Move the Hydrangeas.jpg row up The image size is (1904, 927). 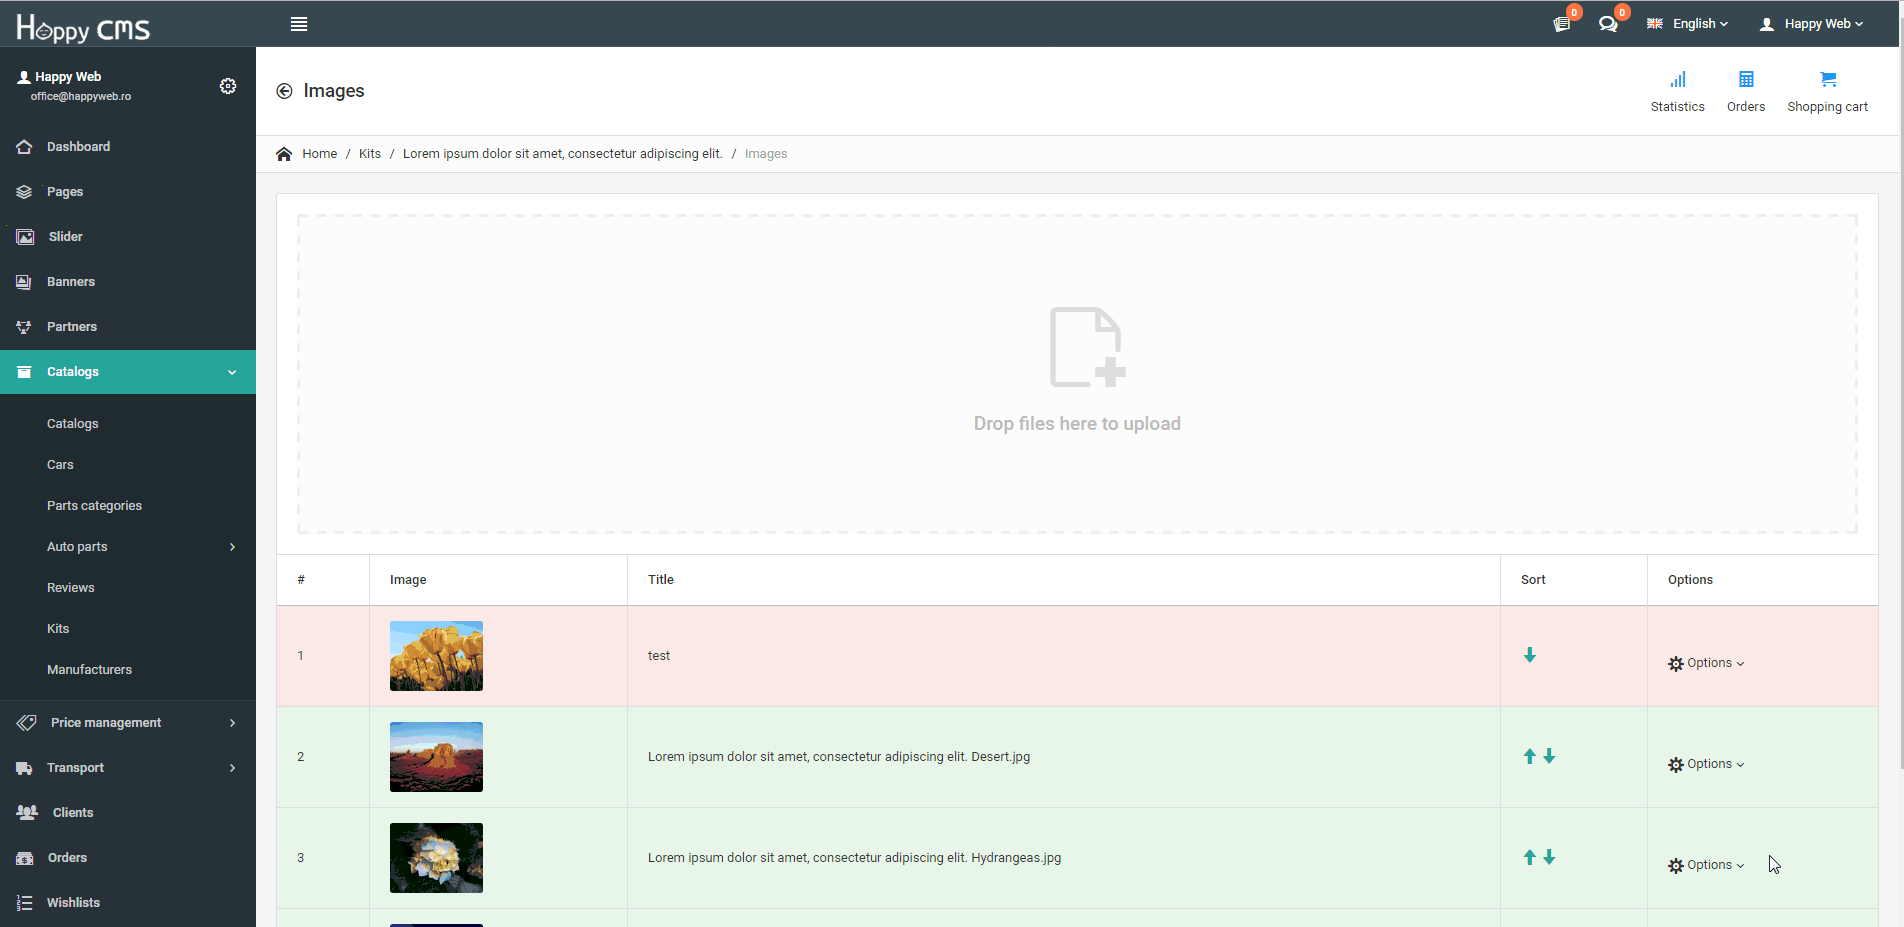coord(1529,857)
